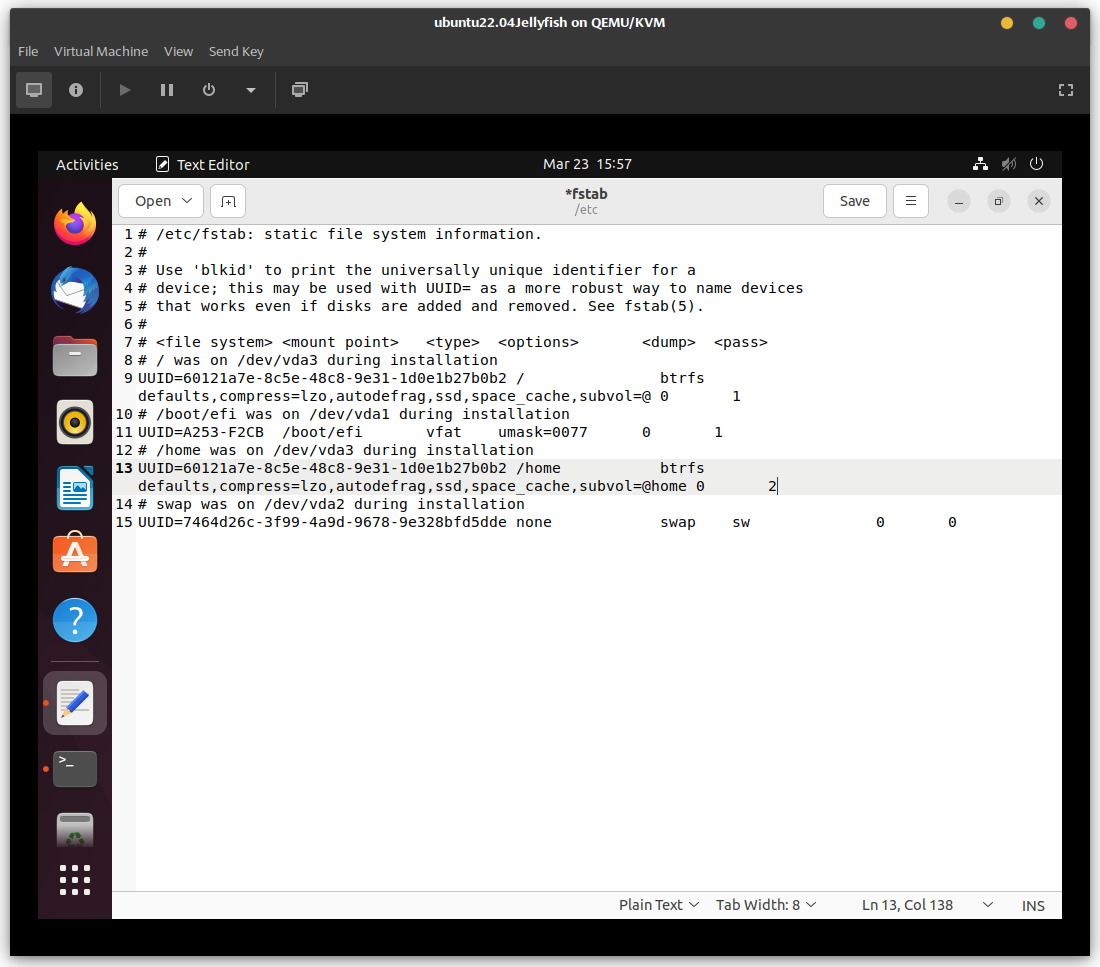1100x967 pixels.
Task: Open Plain Text language selector
Action: [x=658, y=905]
